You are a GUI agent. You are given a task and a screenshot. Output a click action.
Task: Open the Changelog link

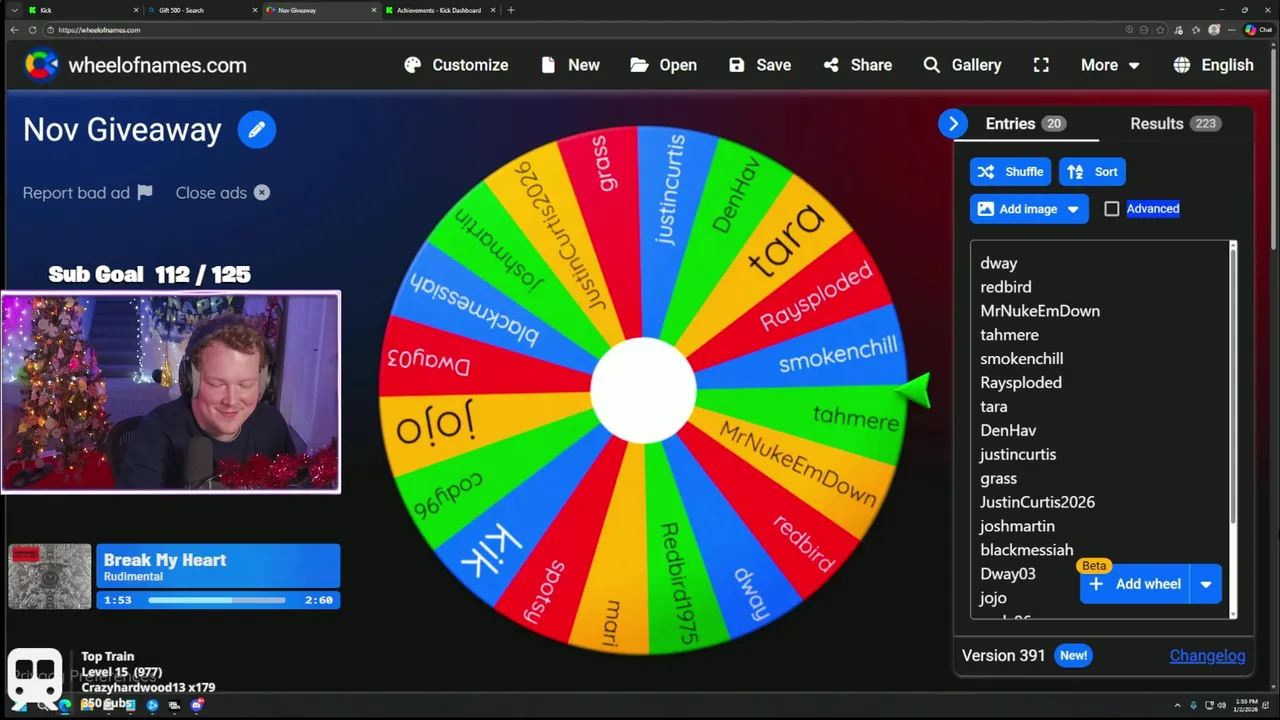click(1207, 656)
